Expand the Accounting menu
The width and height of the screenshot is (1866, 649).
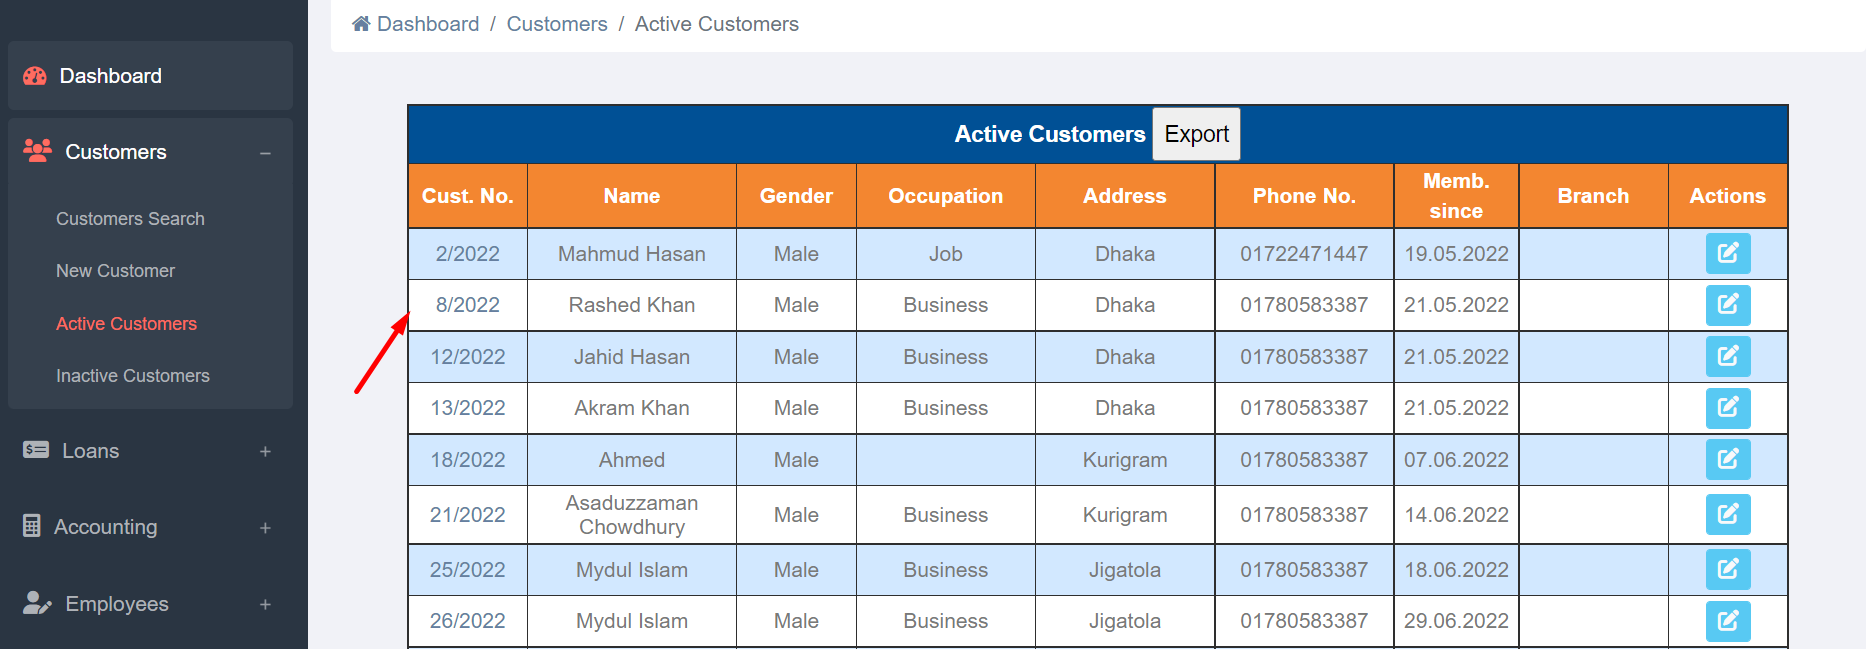point(265,527)
